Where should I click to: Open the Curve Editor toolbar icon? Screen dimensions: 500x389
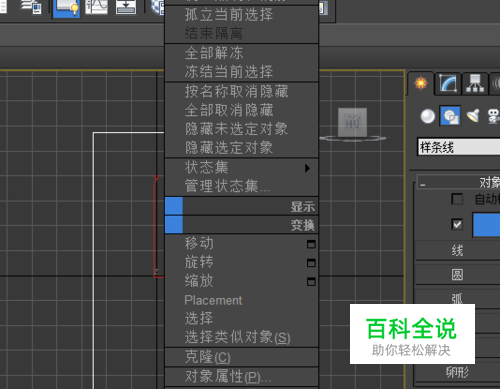96,7
